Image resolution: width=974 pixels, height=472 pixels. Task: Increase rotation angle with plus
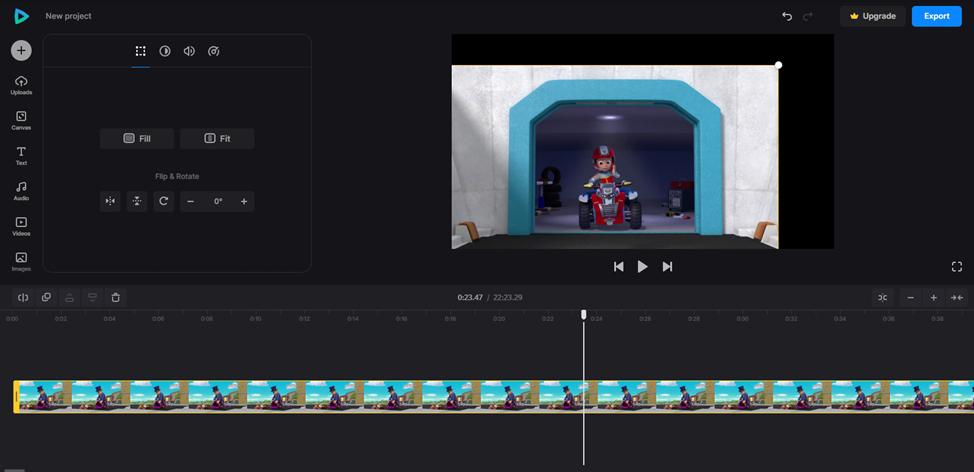[x=244, y=201]
